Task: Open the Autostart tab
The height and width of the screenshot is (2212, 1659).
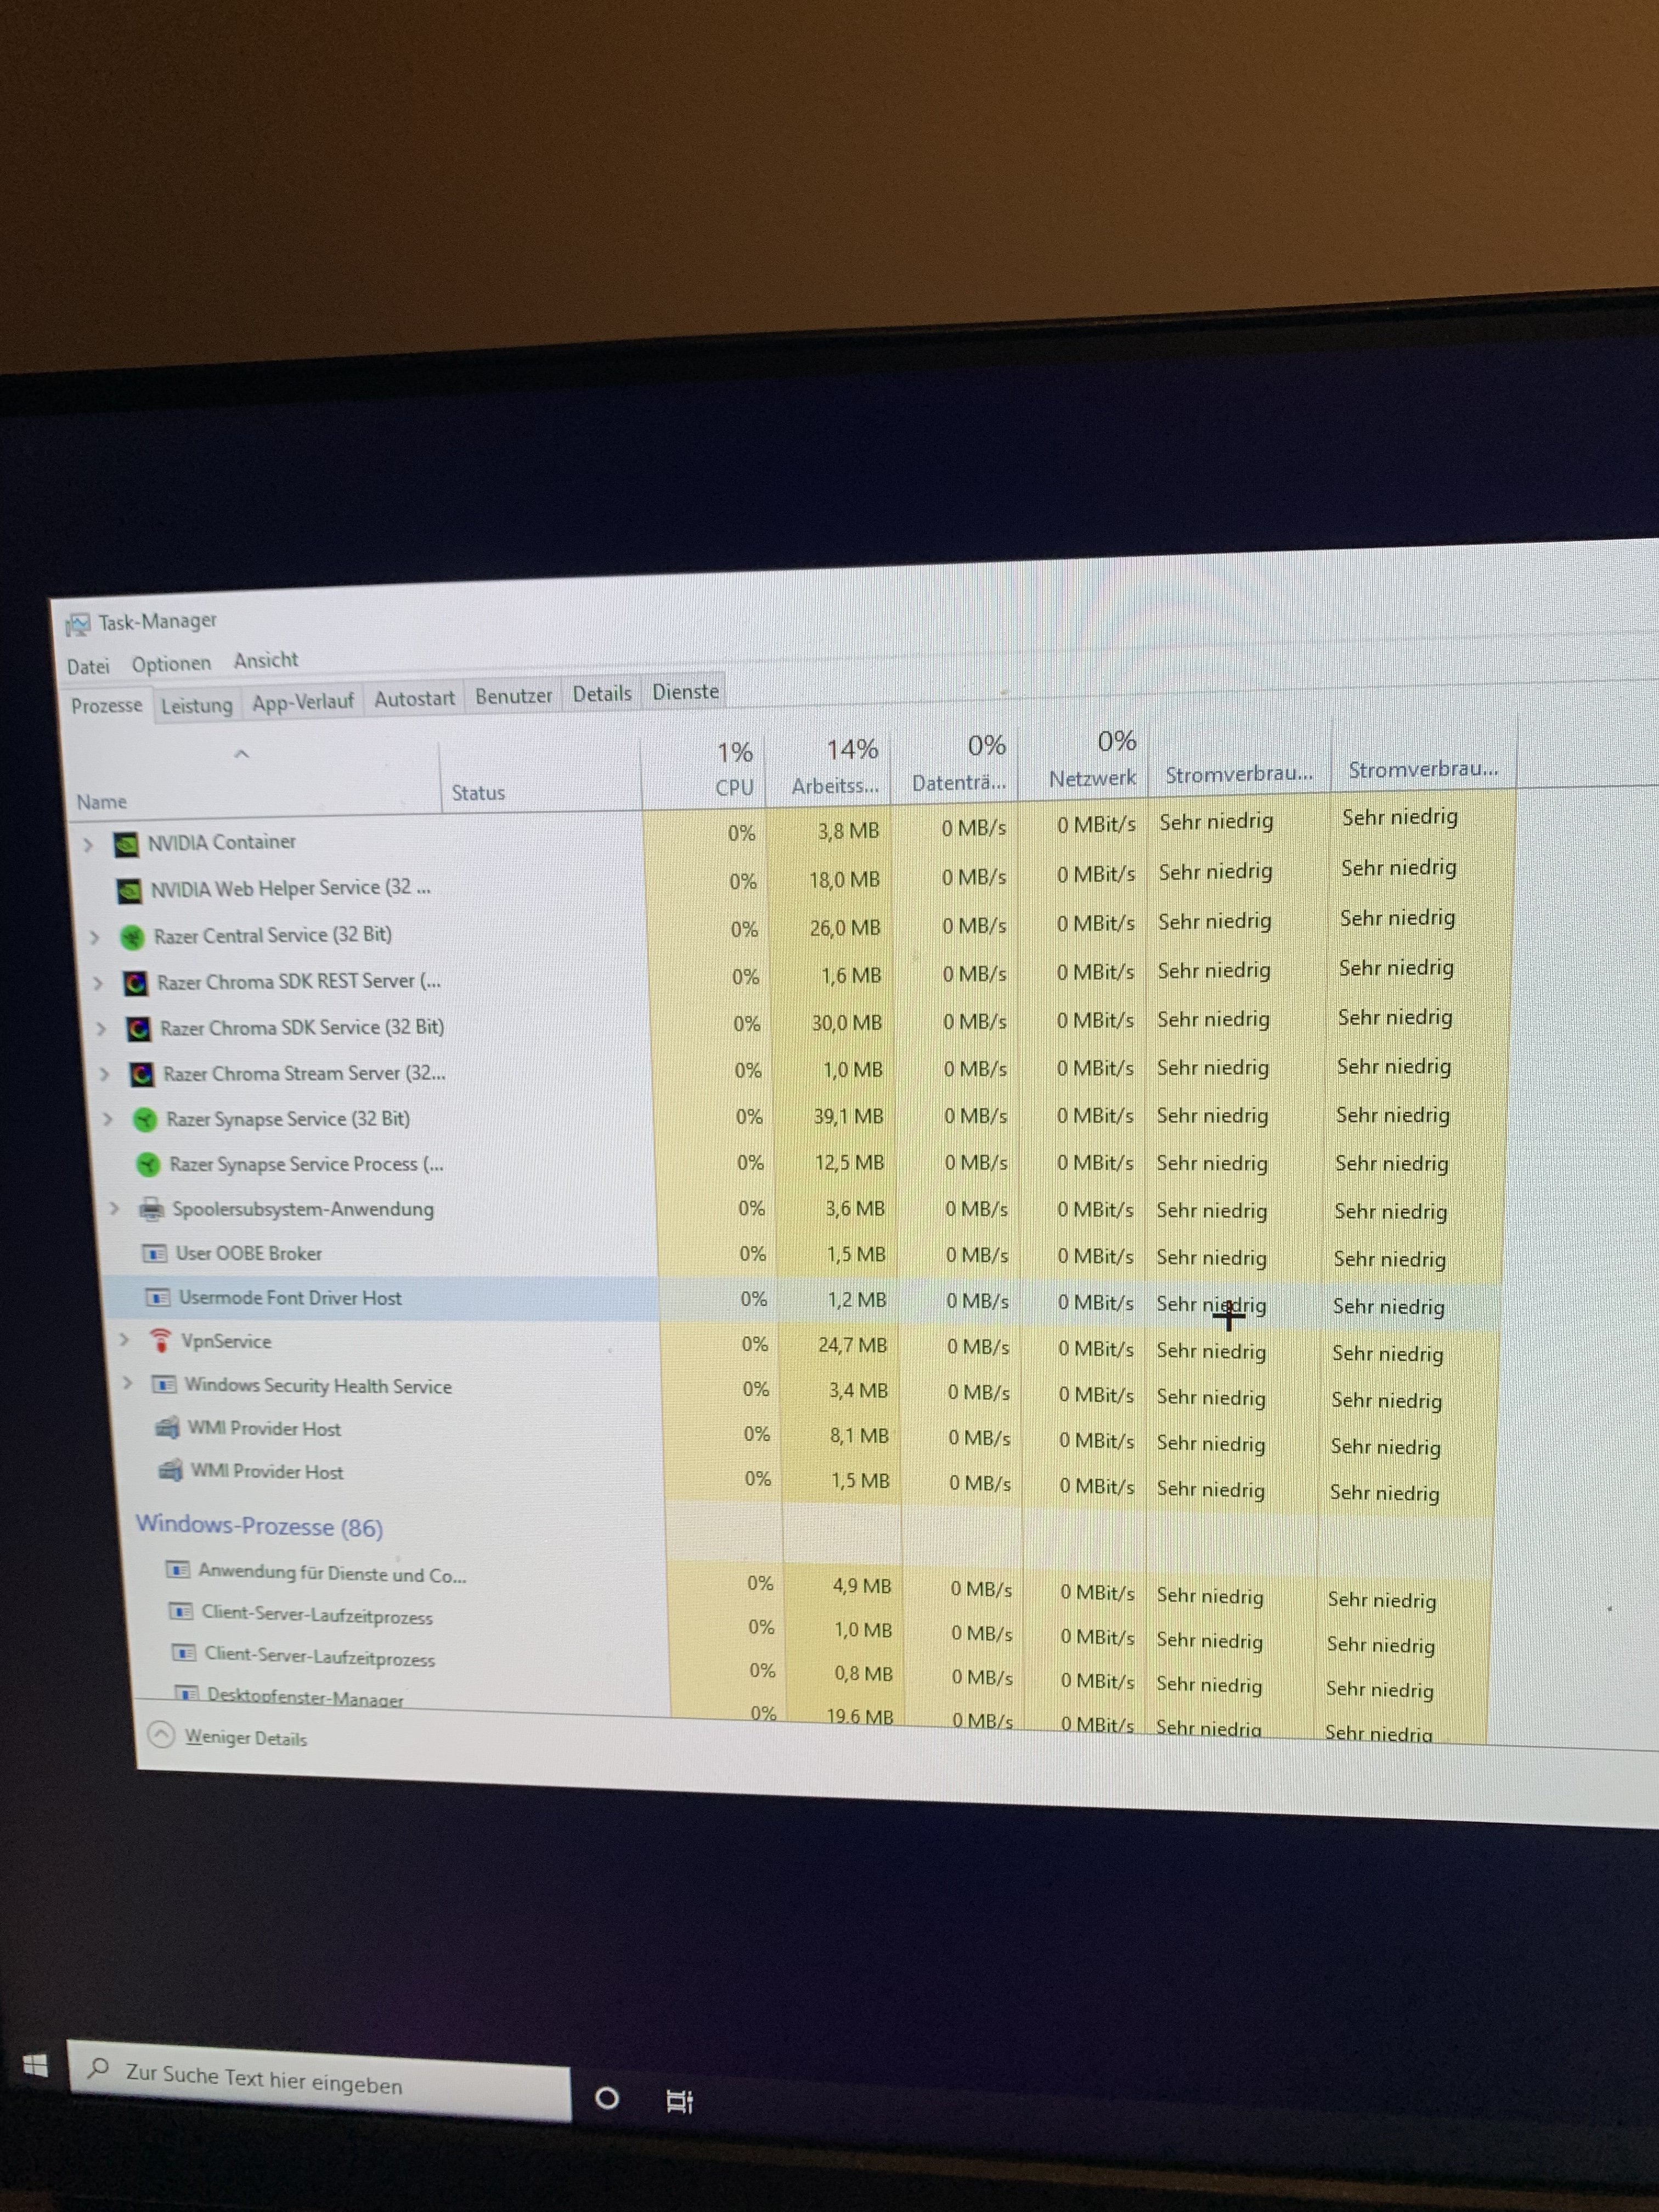Action: pos(414,699)
